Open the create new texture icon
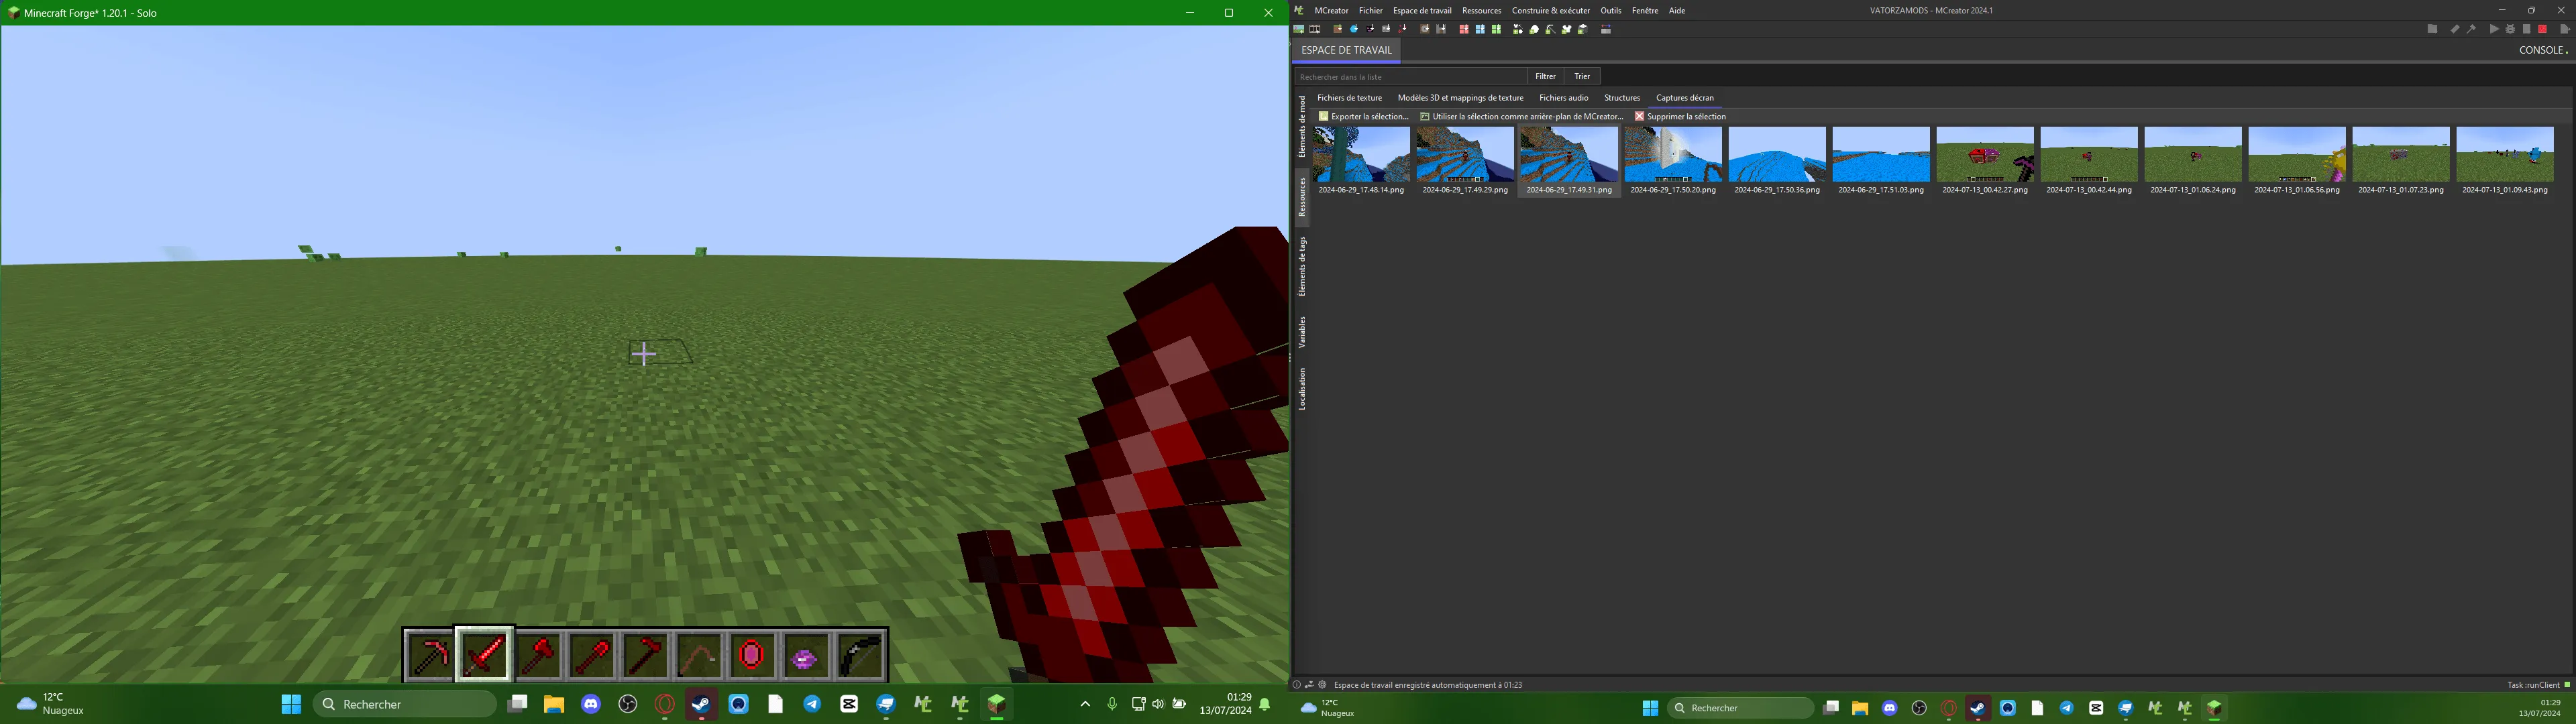 tap(1300, 29)
